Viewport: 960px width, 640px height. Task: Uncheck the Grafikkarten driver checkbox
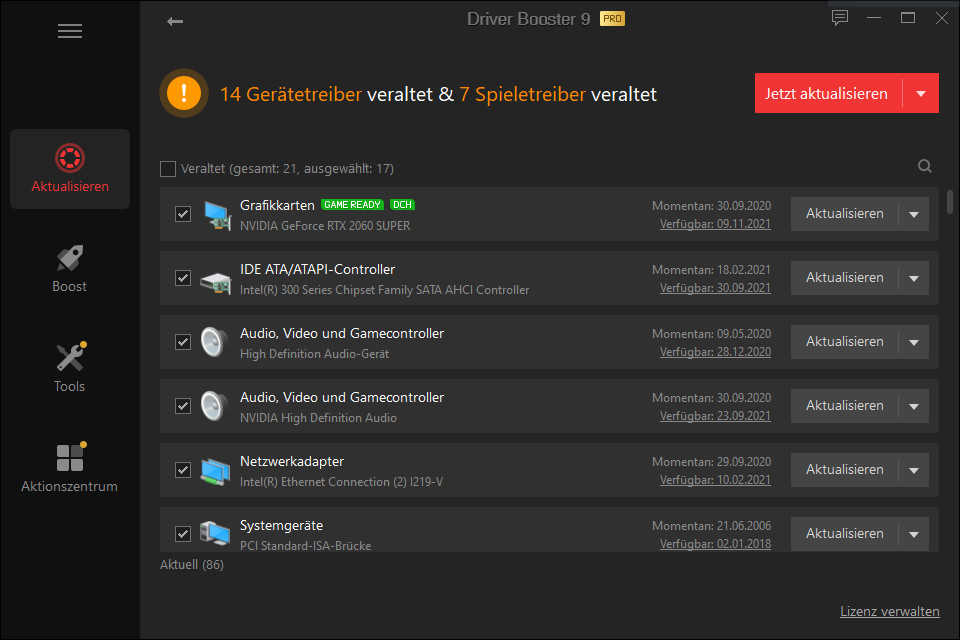click(182, 214)
